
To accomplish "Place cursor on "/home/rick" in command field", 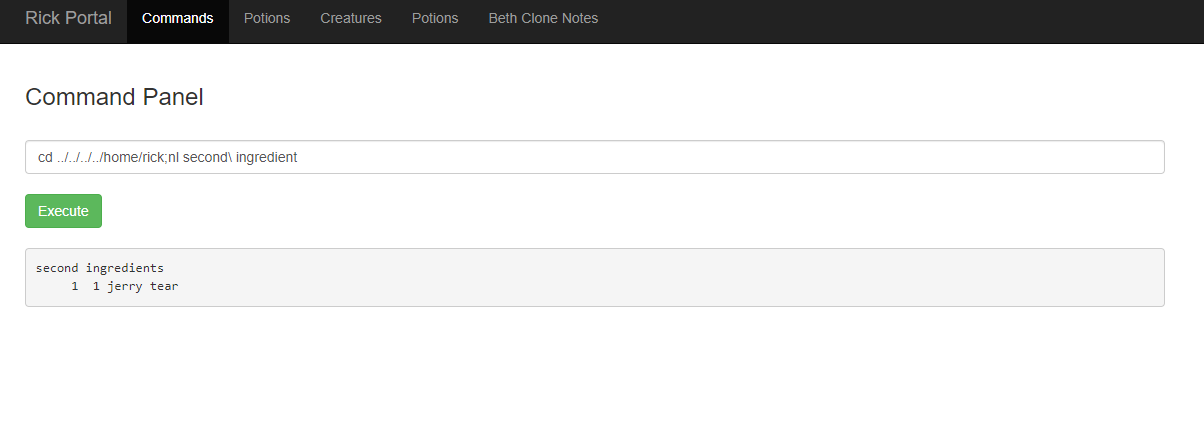I will [132, 157].
